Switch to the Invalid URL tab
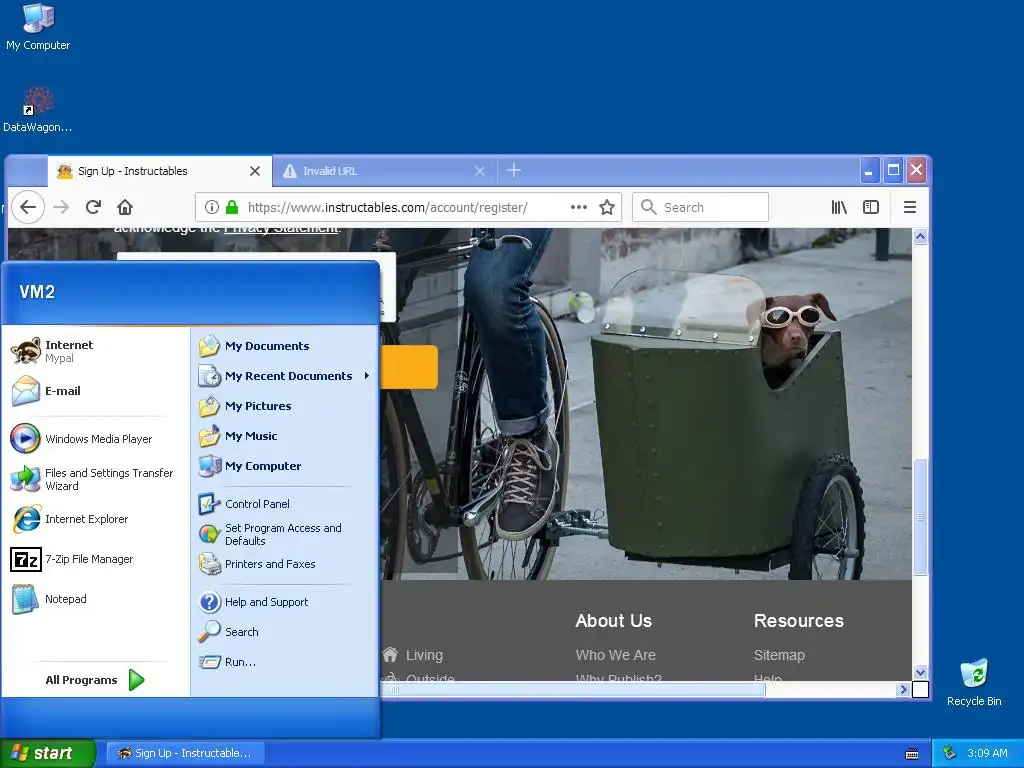1024x768 pixels. coord(384,171)
